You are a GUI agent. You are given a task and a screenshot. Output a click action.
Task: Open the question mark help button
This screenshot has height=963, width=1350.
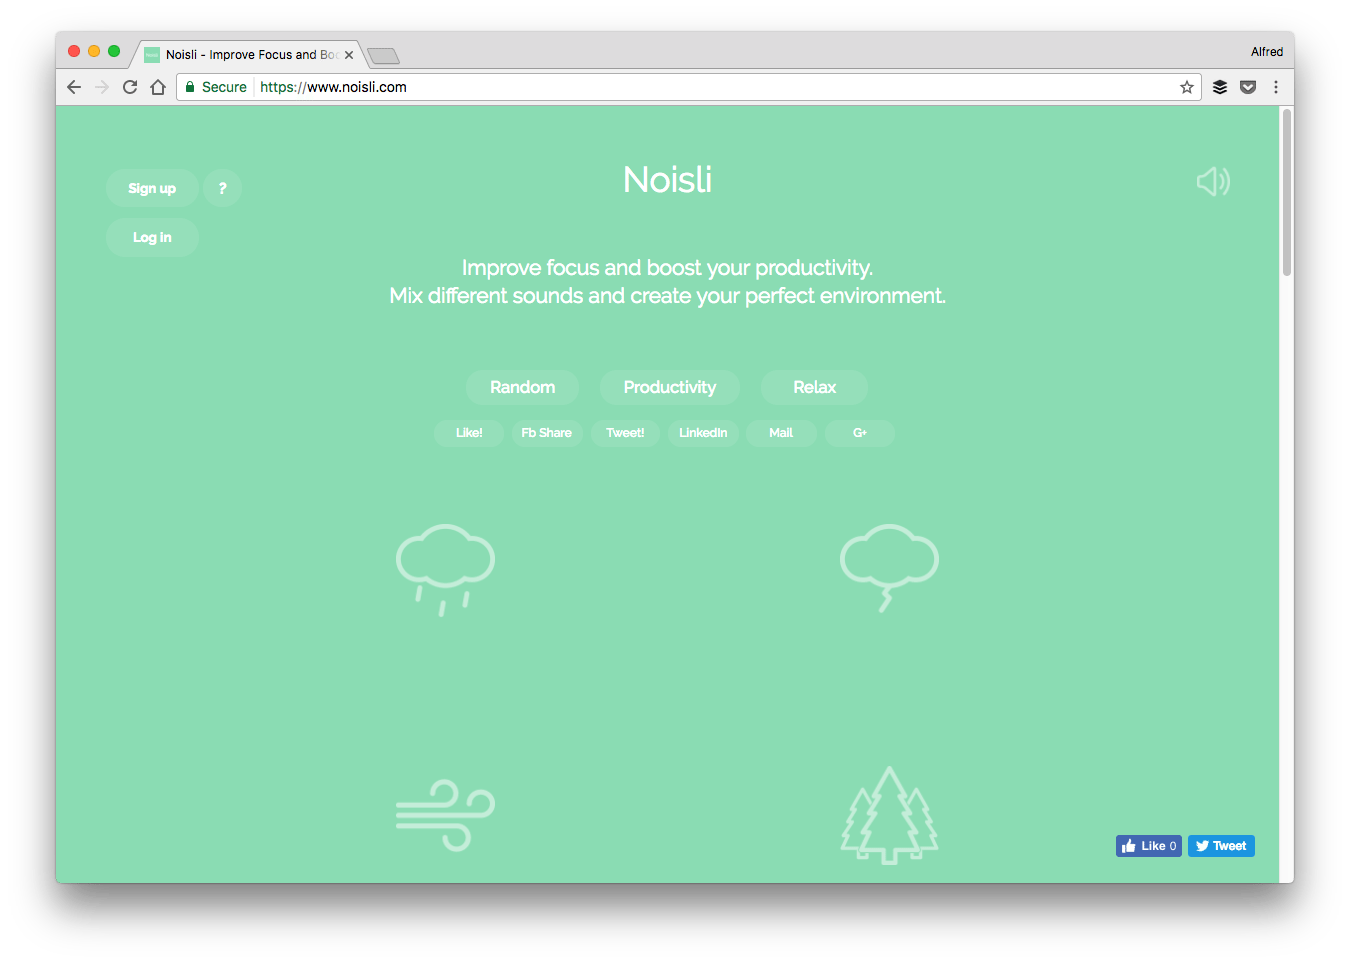(222, 188)
